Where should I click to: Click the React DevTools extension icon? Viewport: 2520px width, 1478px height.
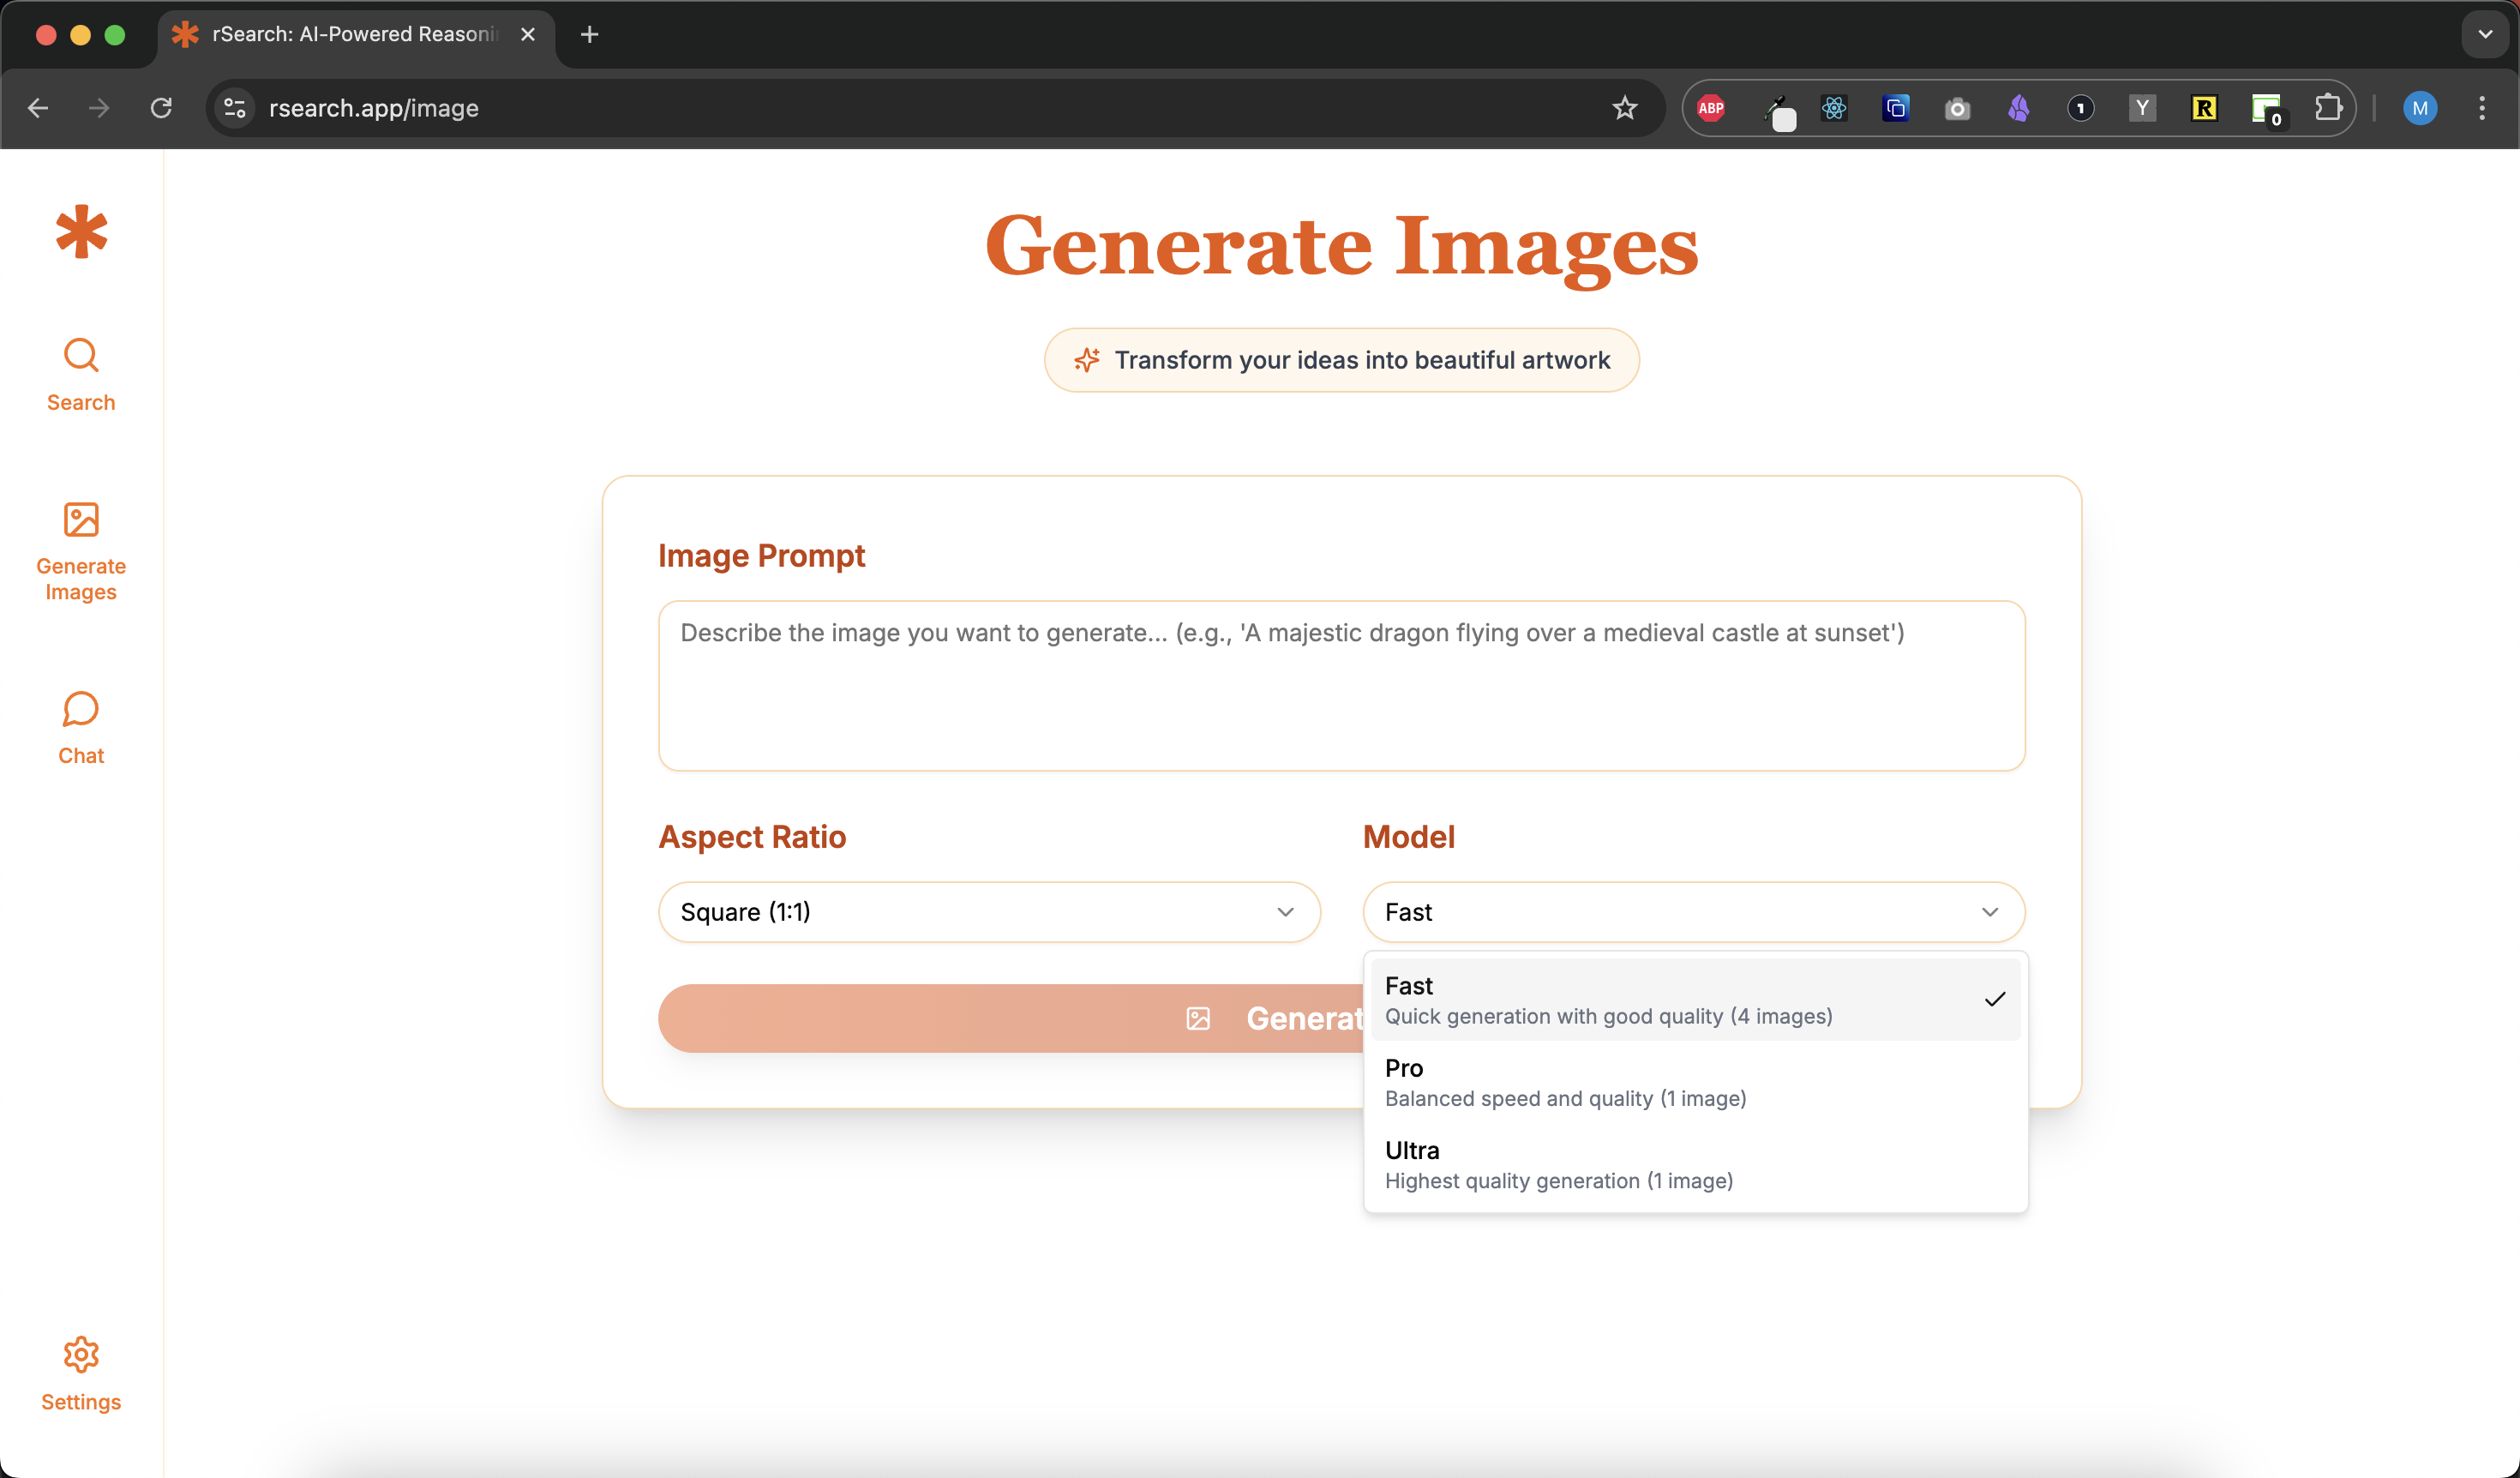point(1834,108)
